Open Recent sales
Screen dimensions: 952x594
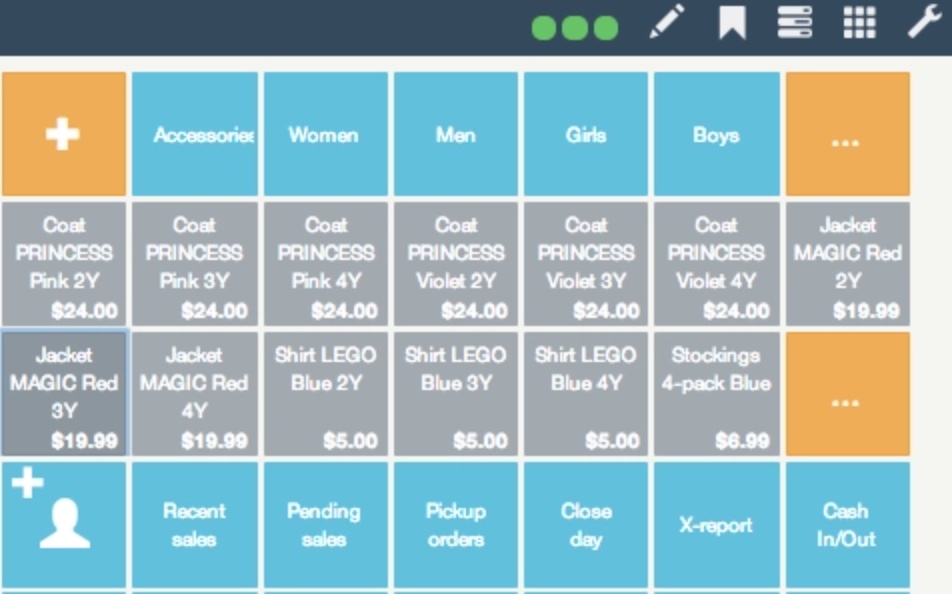tap(195, 524)
